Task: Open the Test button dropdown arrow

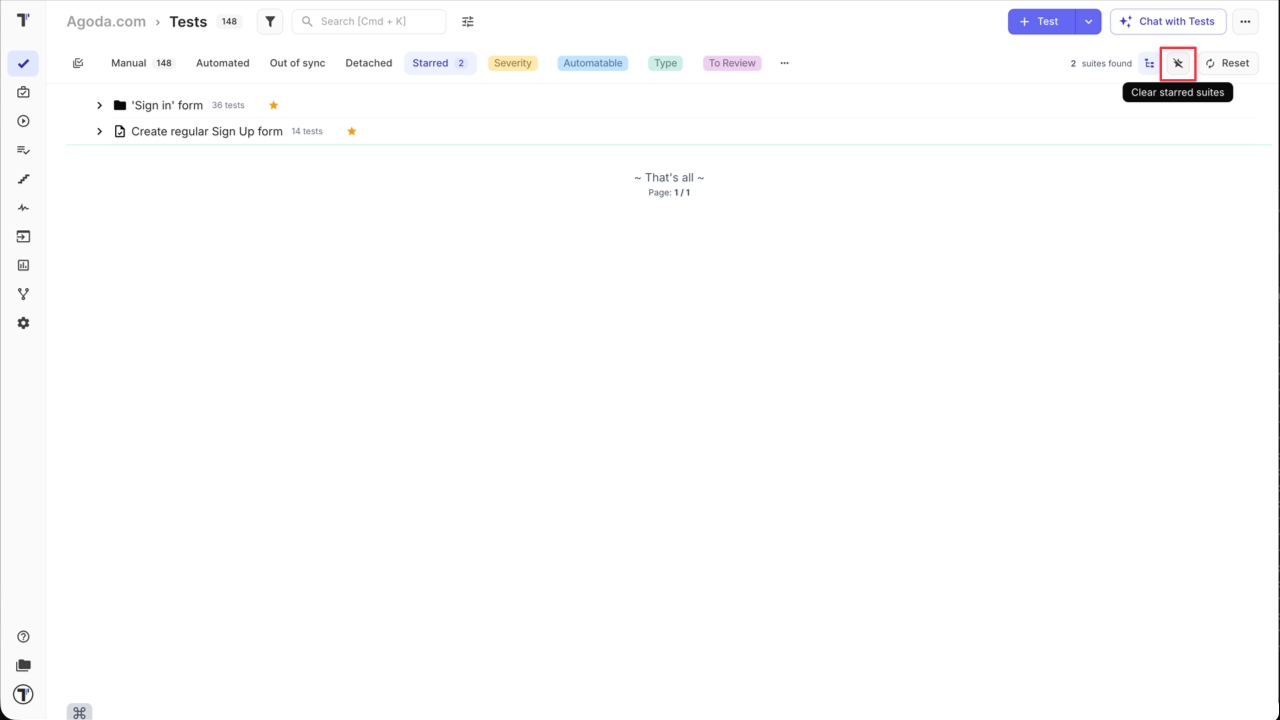Action: tap(1088, 21)
